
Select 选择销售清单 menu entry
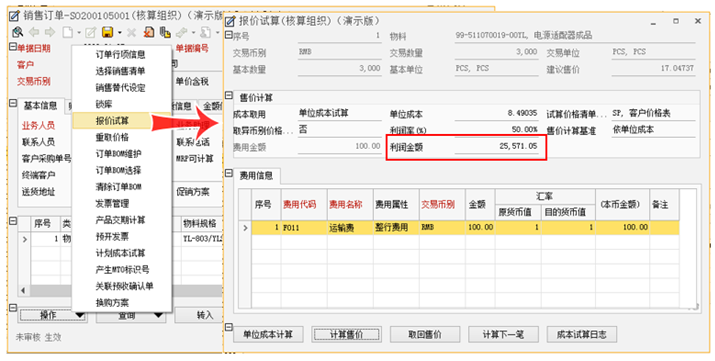(122, 71)
